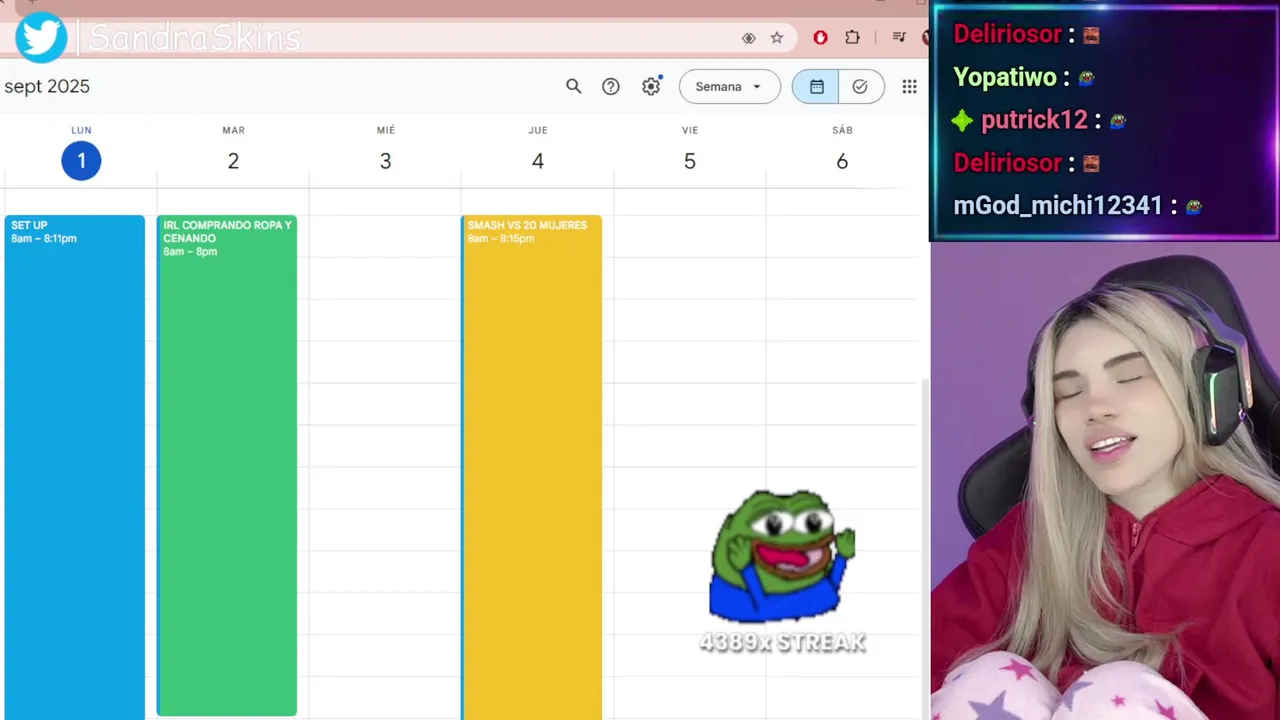
Task: Click the sept 2025 month label
Action: click(x=47, y=86)
